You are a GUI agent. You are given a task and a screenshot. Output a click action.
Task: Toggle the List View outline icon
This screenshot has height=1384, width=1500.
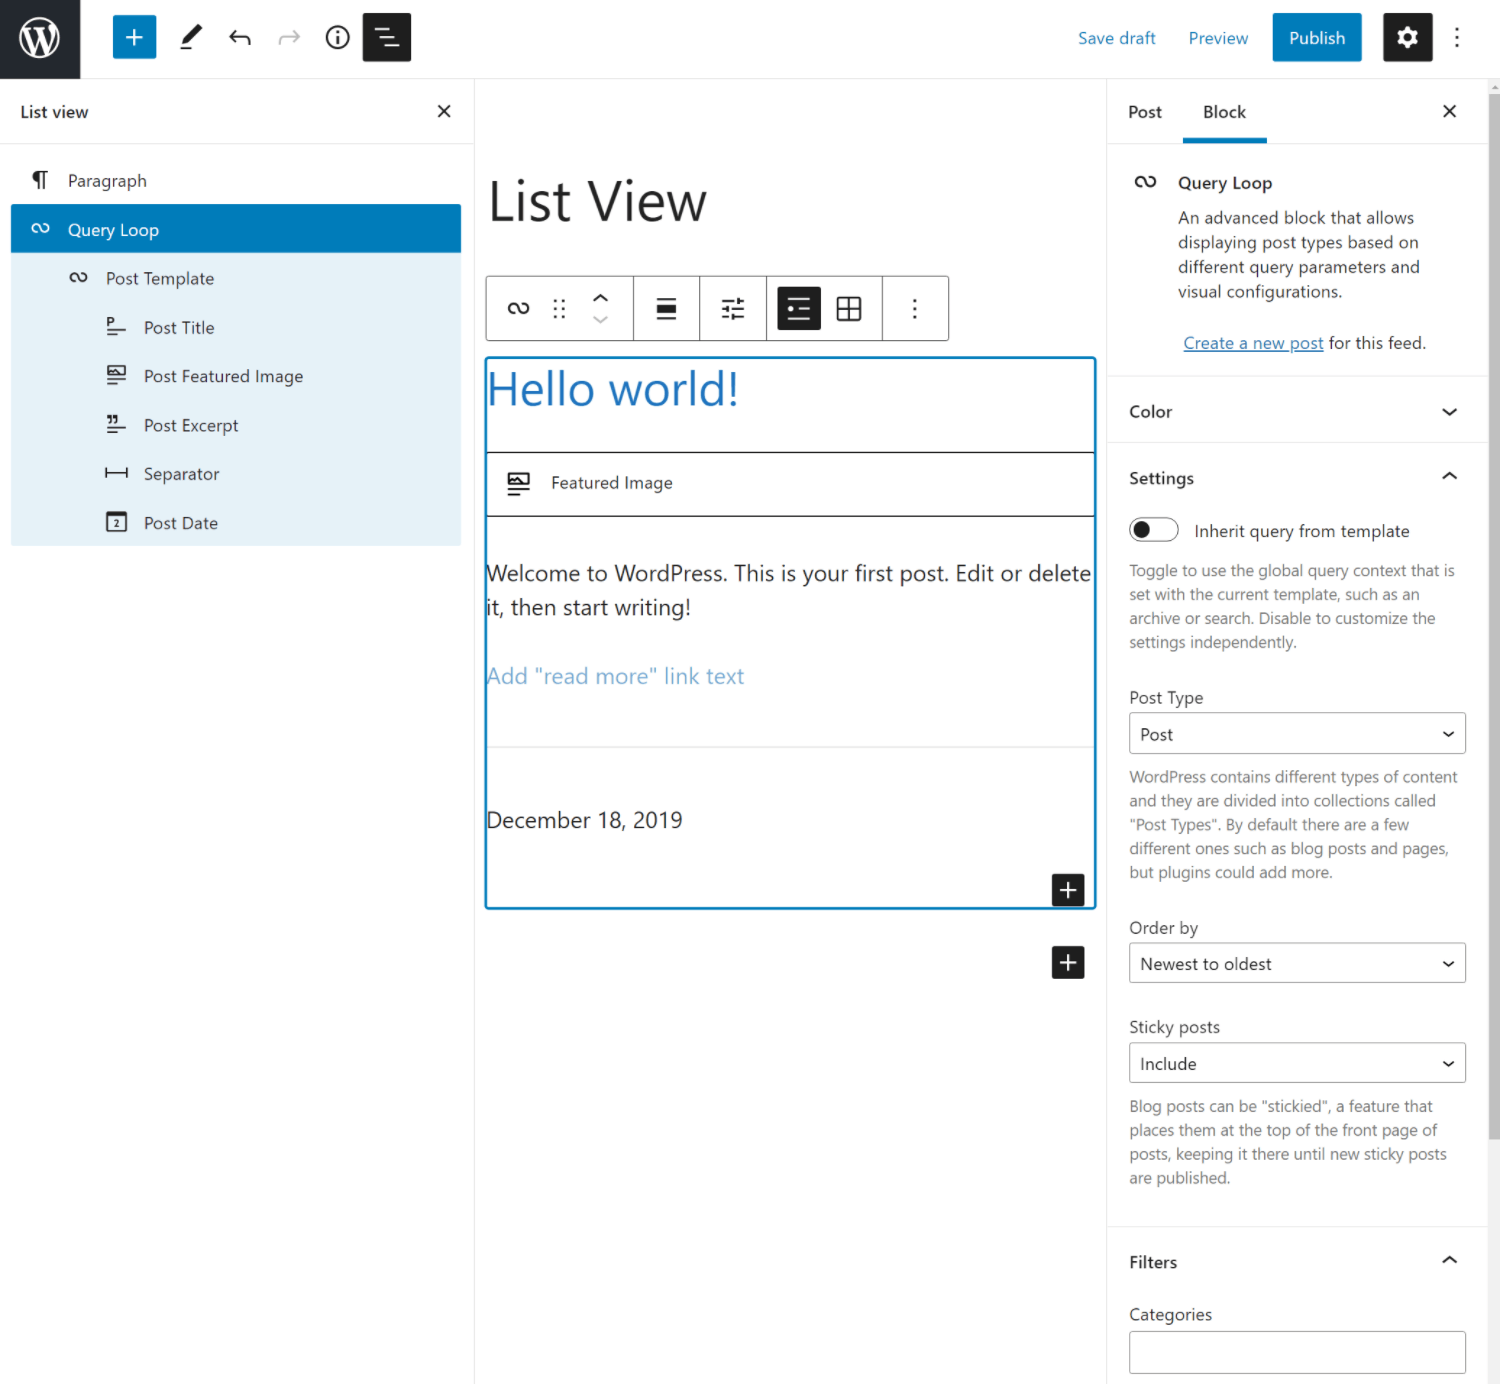pyautogui.click(x=386, y=37)
